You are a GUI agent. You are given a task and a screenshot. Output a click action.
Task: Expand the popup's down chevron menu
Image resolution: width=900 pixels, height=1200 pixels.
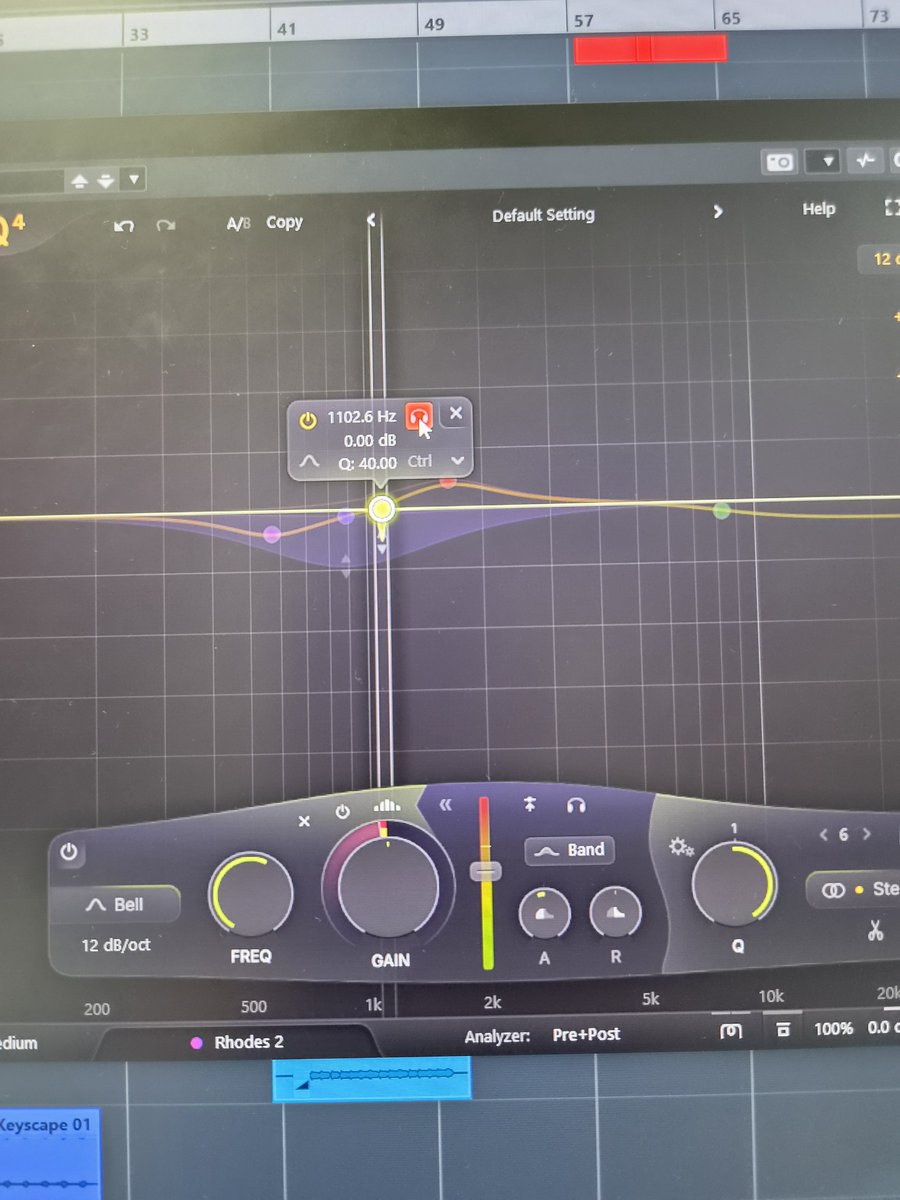point(457,461)
